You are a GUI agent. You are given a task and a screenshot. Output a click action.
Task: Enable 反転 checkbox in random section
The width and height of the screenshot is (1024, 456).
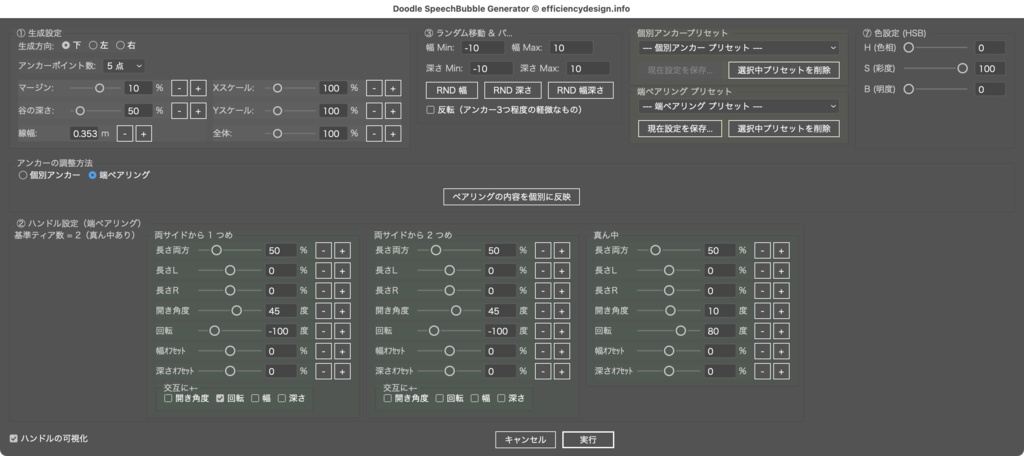pos(430,110)
